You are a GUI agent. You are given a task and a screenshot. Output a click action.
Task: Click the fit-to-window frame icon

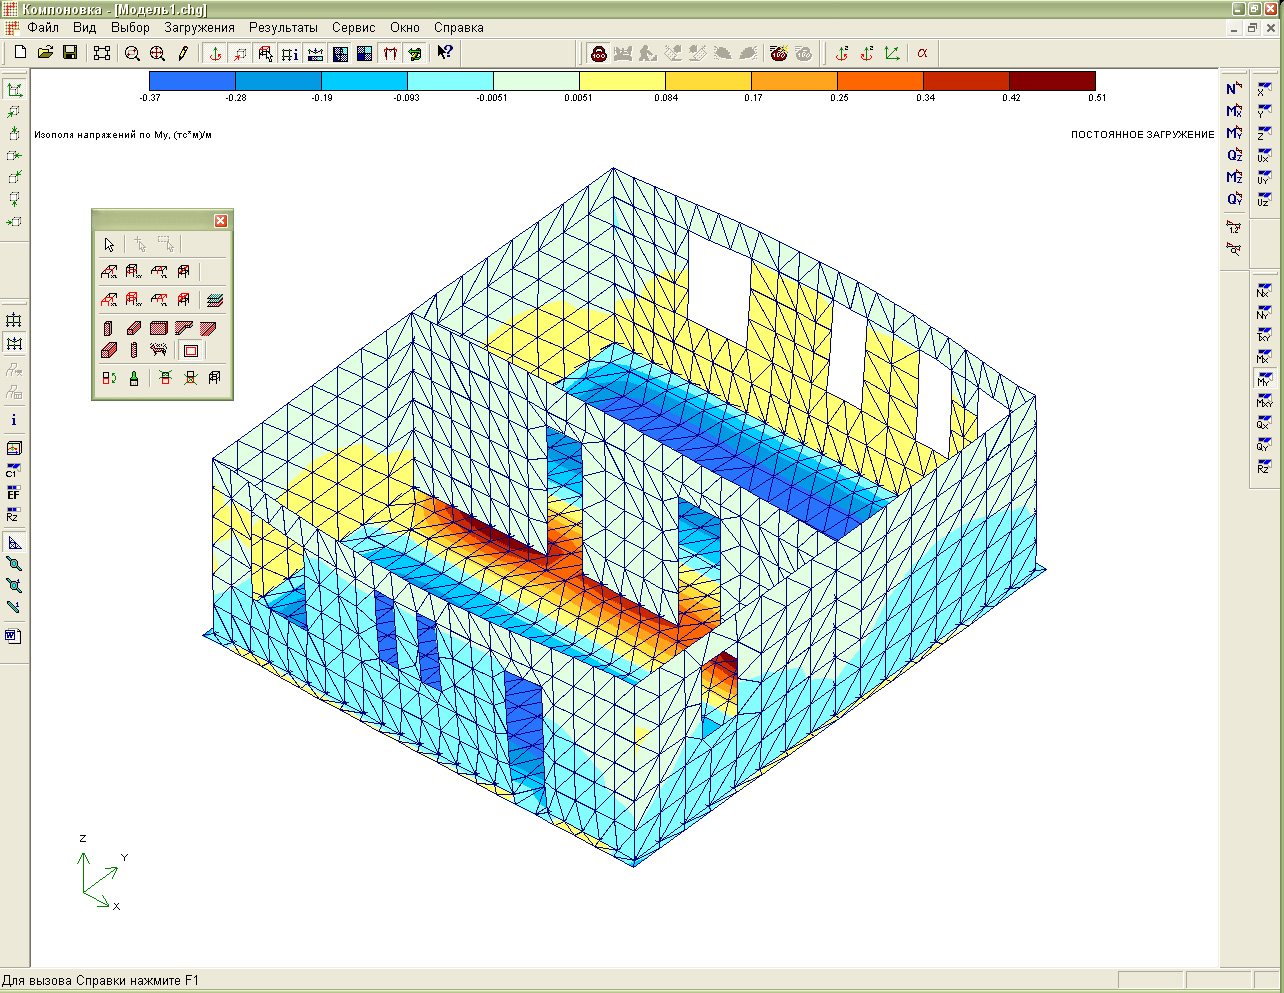tap(101, 53)
